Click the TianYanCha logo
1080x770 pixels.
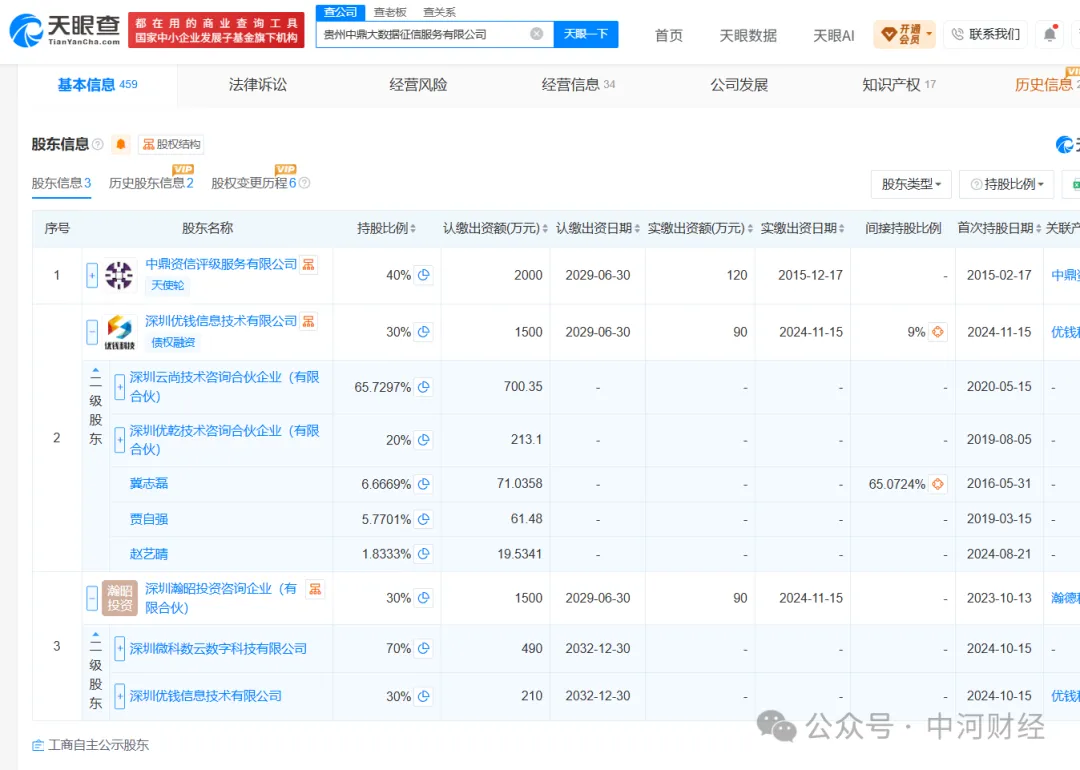click(65, 30)
